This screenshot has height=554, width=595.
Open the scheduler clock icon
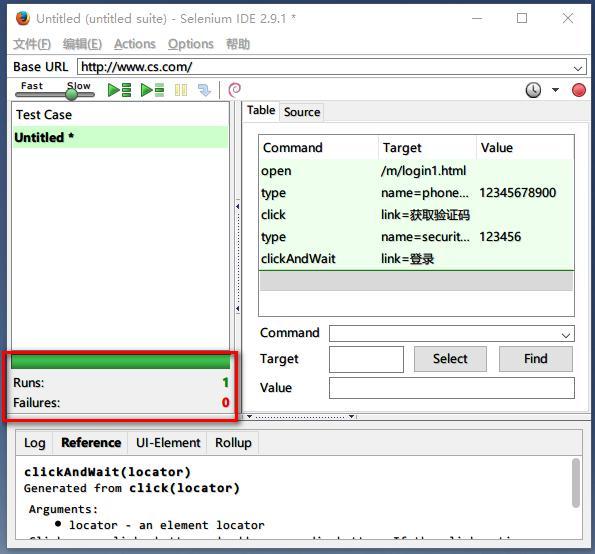(533, 90)
